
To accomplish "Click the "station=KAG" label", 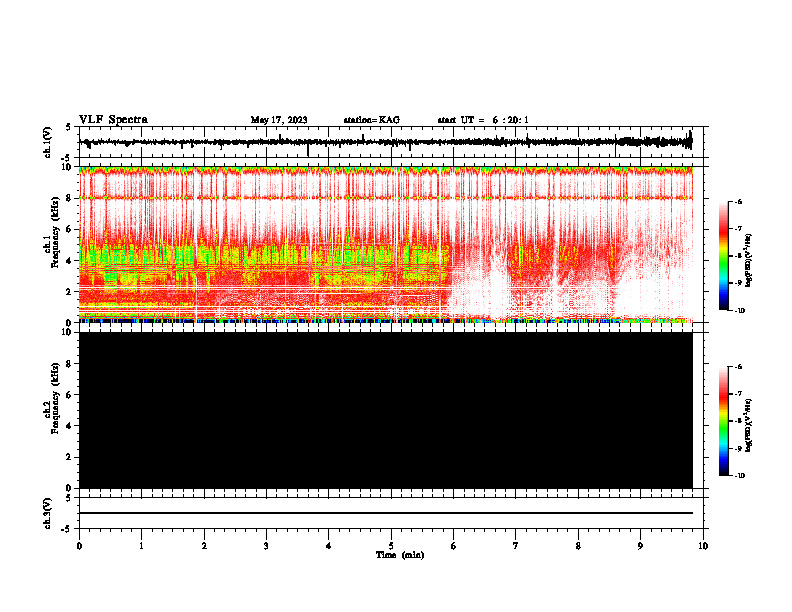I will 372,120.
